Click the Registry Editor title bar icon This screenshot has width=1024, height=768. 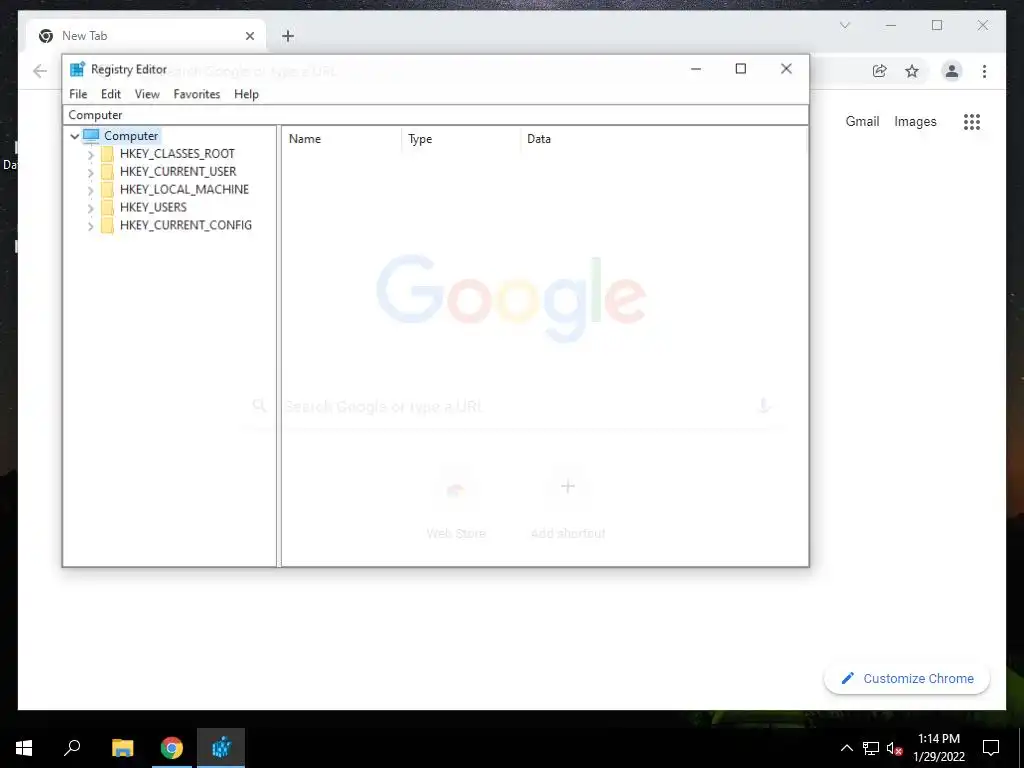(77, 69)
